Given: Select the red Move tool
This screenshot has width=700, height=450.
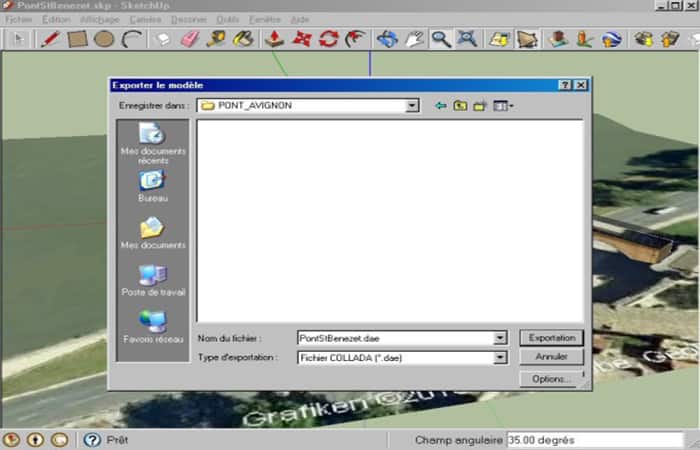Looking at the screenshot, I should point(302,39).
